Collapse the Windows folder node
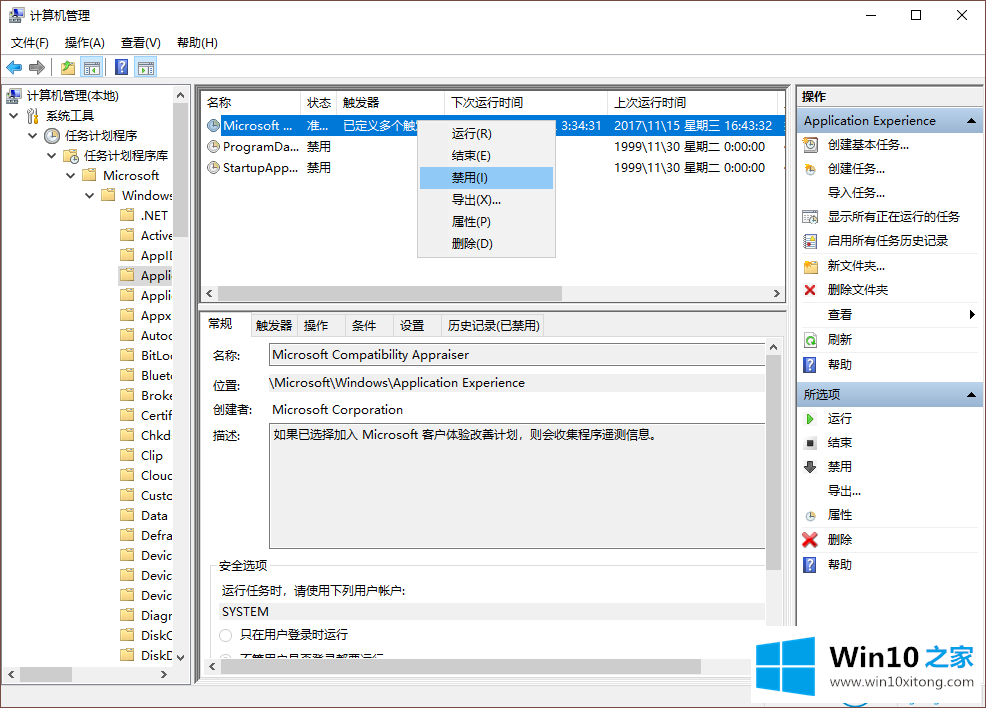This screenshot has width=986, height=708. [89, 196]
